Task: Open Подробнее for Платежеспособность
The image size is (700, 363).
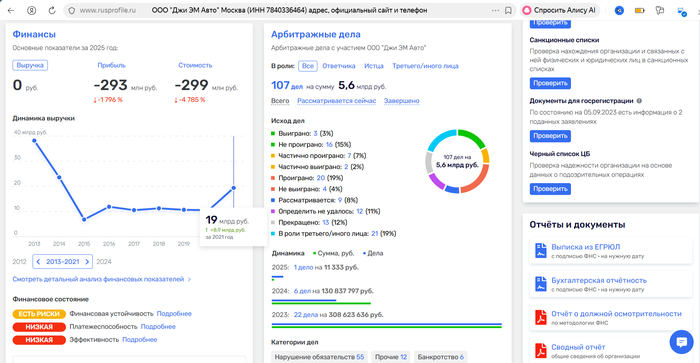Action: [158, 327]
